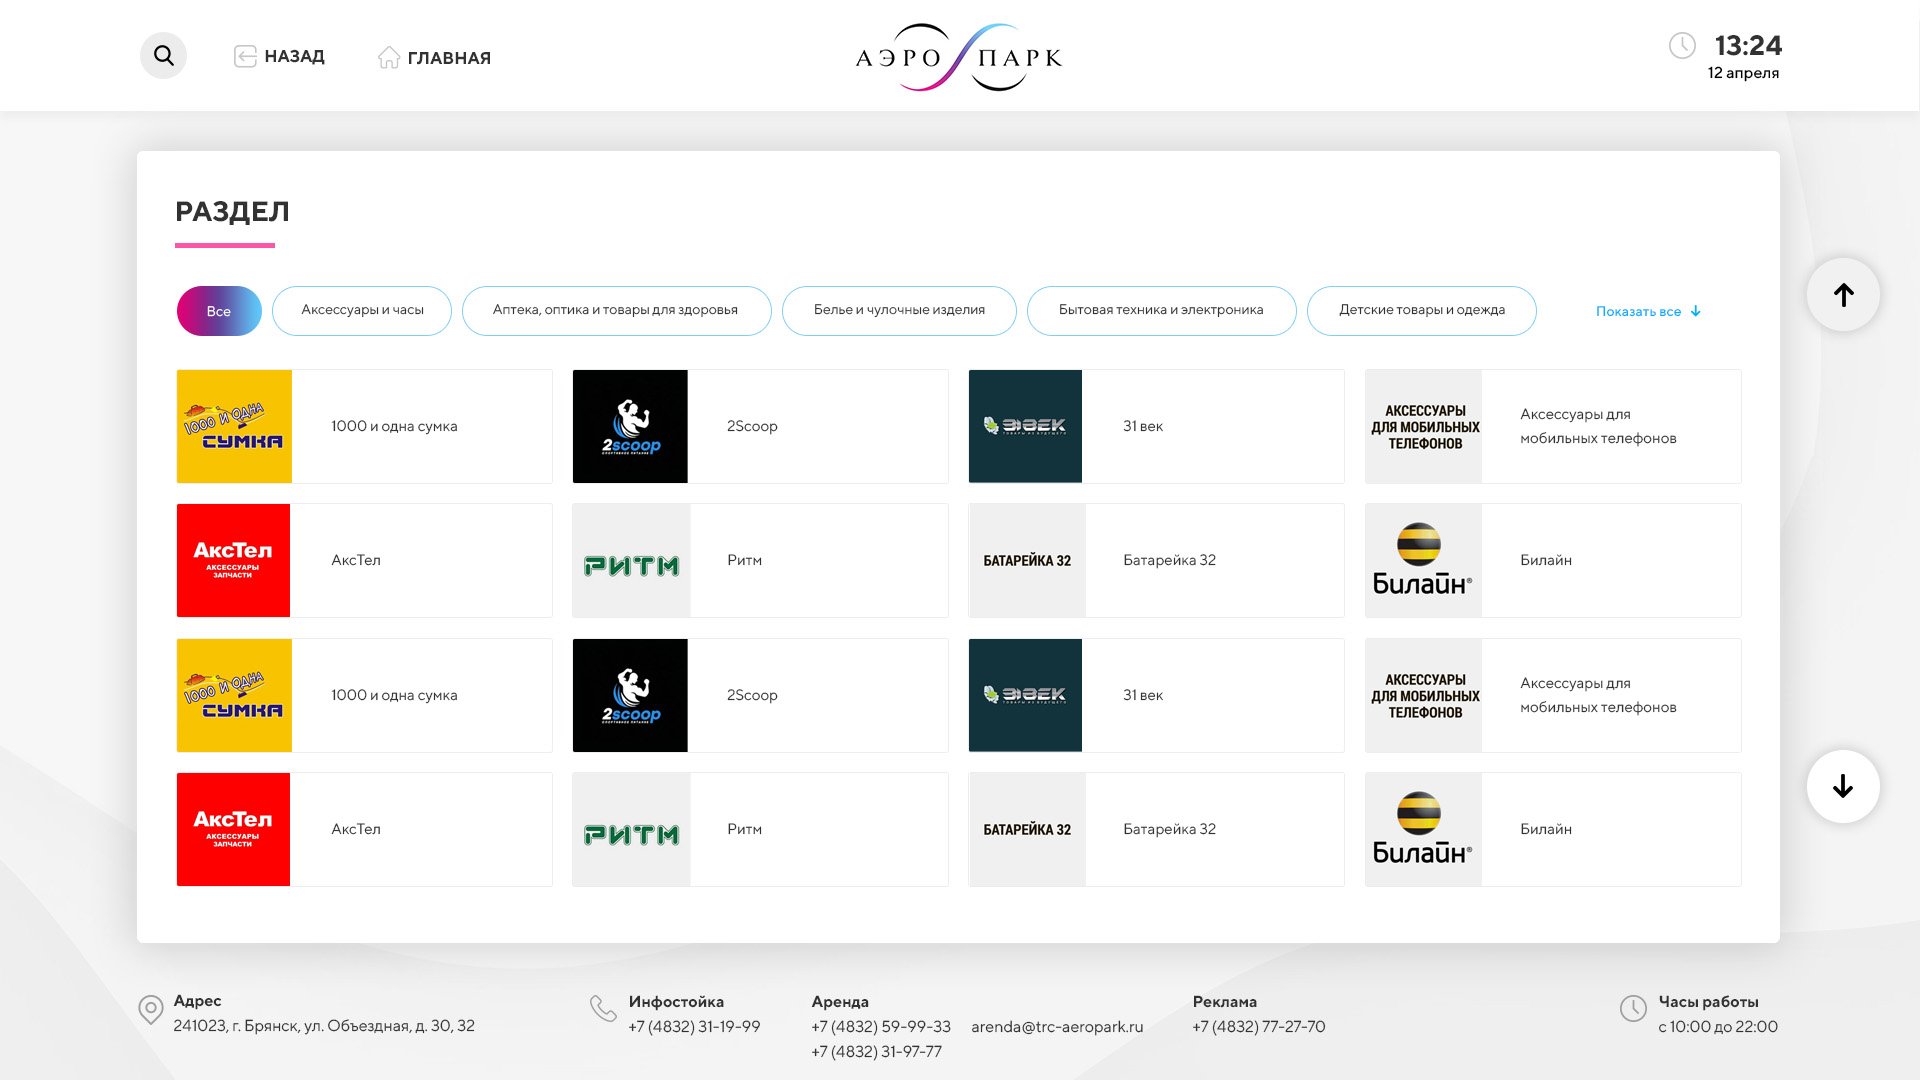
Task: Click the clock icon next to 13:24
Action: [1685, 47]
